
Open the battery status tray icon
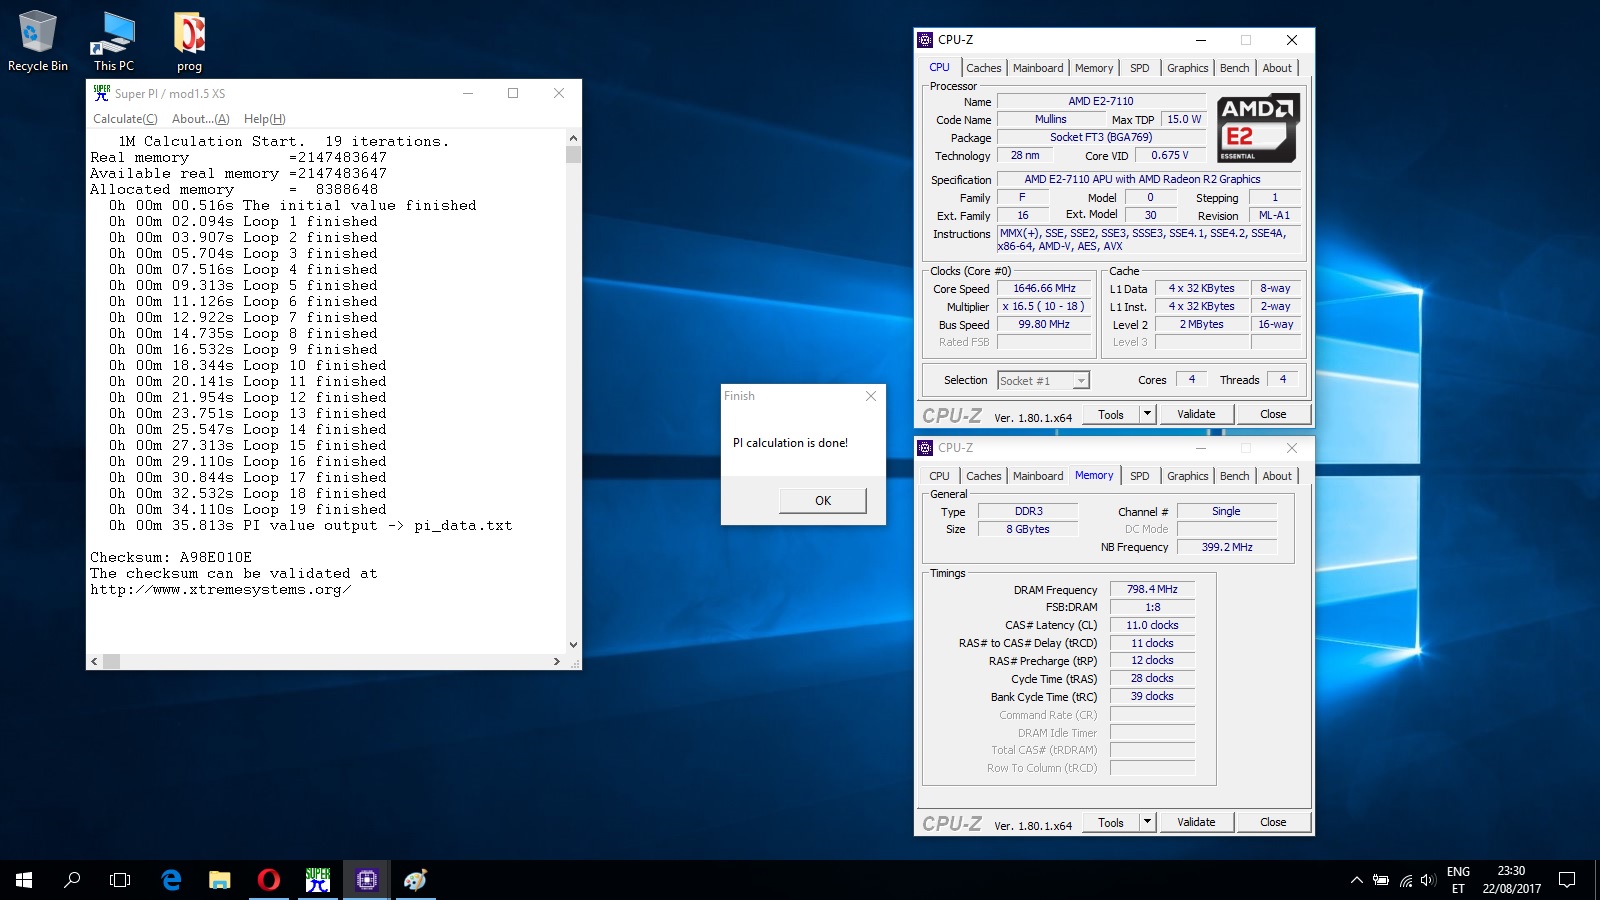[1381, 880]
